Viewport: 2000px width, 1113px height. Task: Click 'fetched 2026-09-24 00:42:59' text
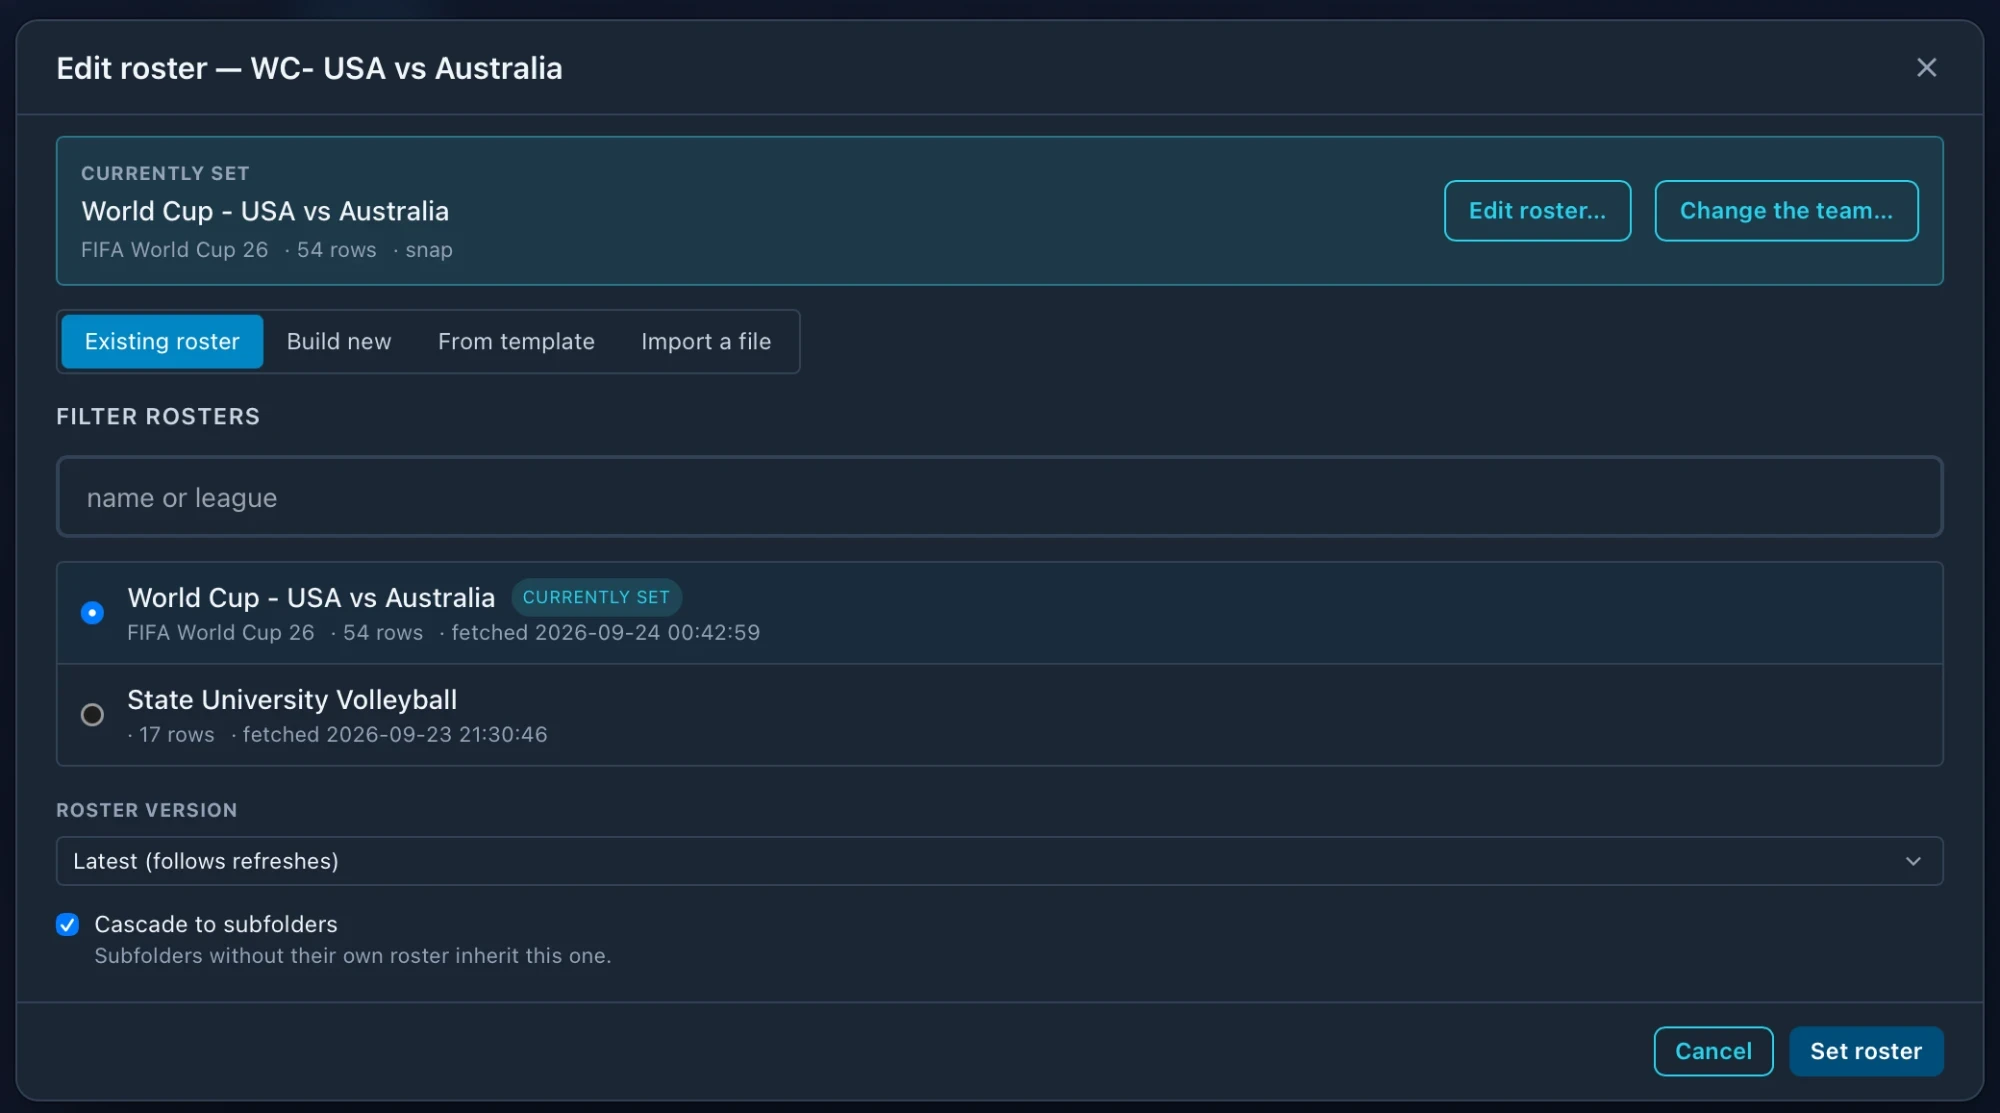tap(605, 632)
